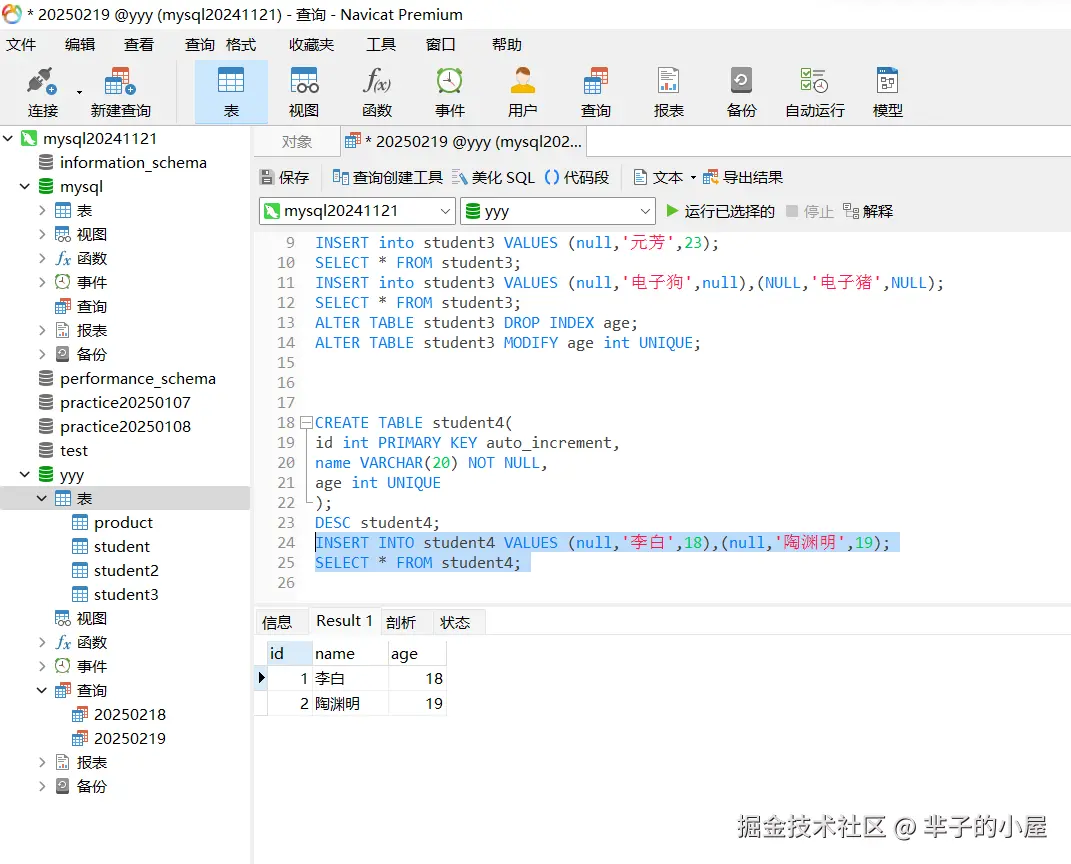This screenshot has height=864, width=1071.
Task: Open the Backup (备份) toolbar icon
Action: tap(741, 92)
